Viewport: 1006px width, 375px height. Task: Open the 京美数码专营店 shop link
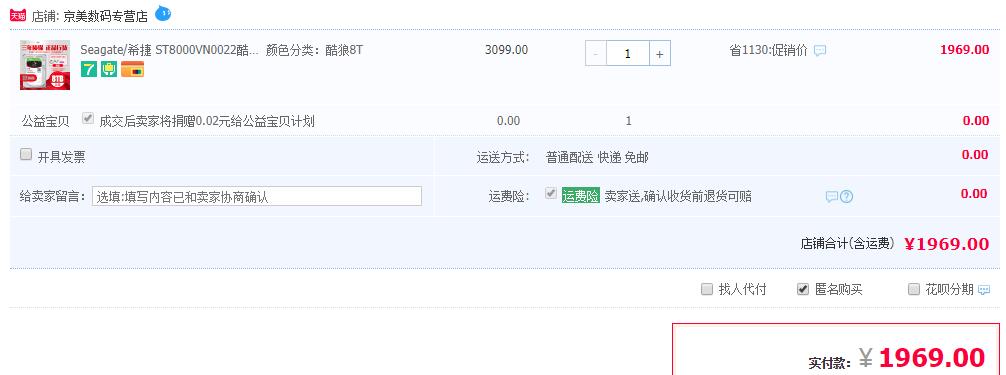tap(105, 17)
